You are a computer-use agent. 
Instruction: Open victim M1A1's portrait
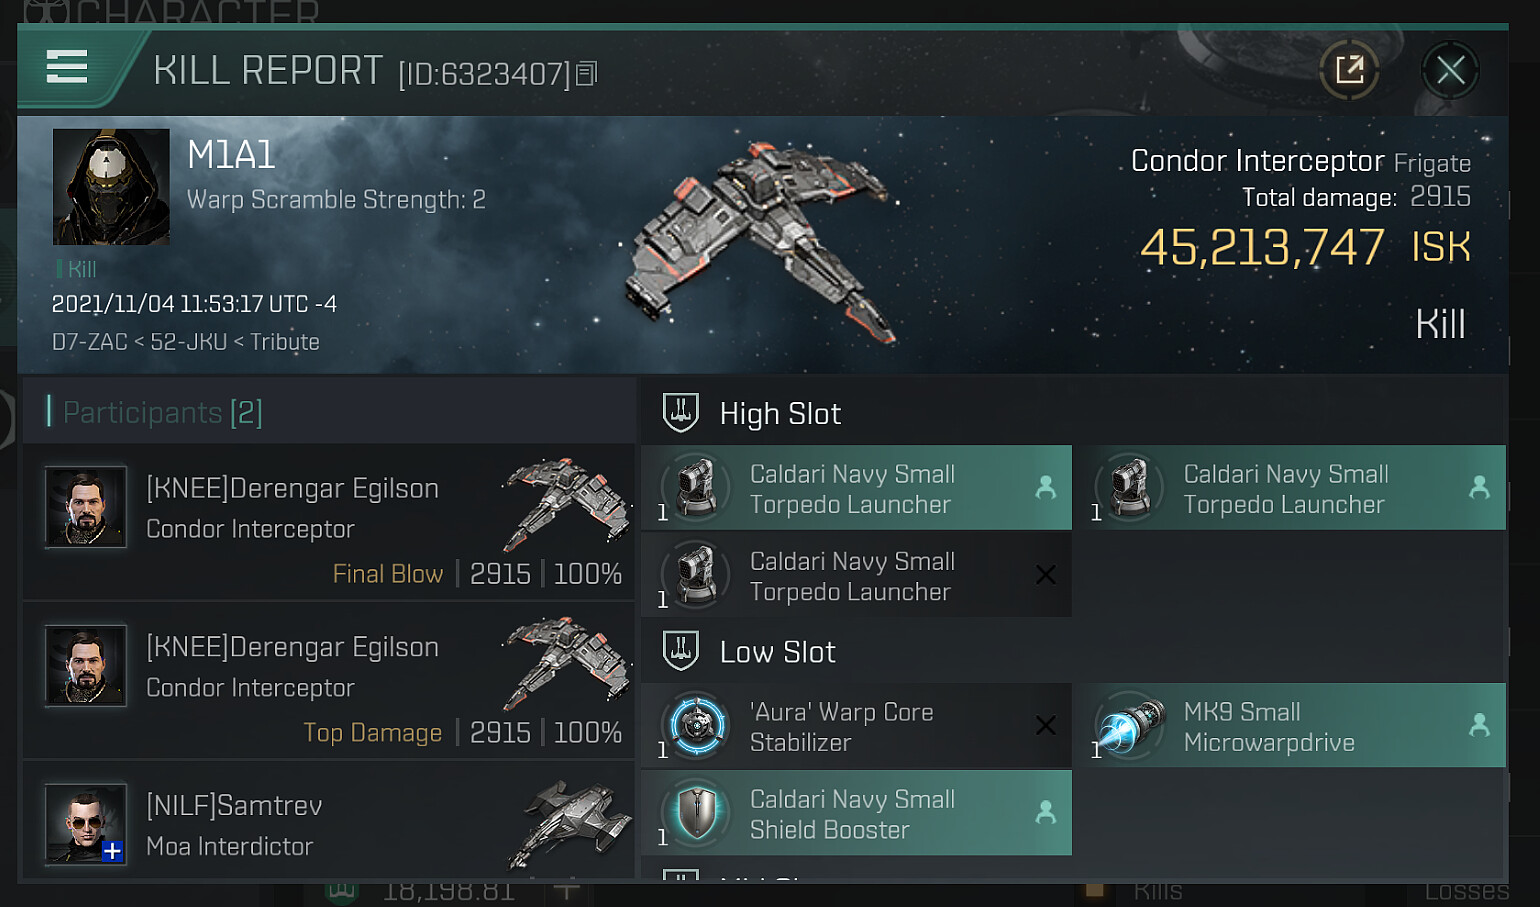point(111,187)
